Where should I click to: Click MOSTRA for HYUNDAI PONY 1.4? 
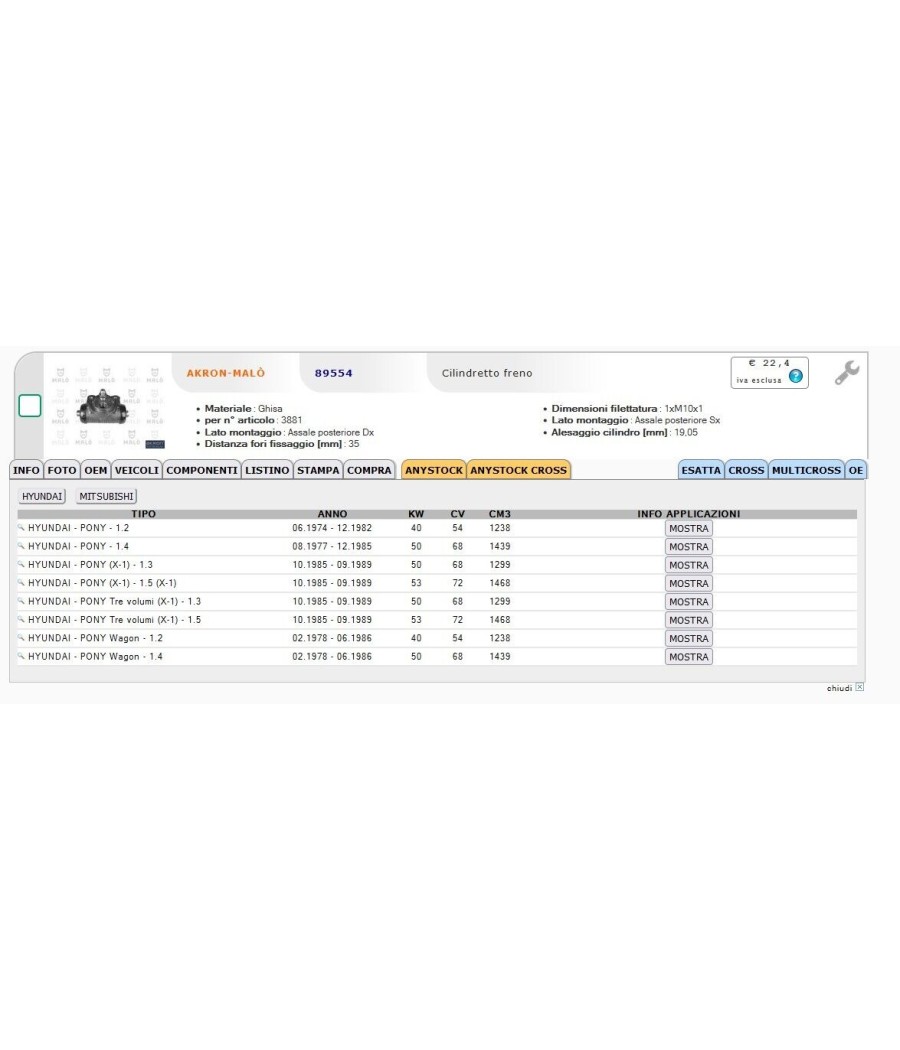[688, 546]
